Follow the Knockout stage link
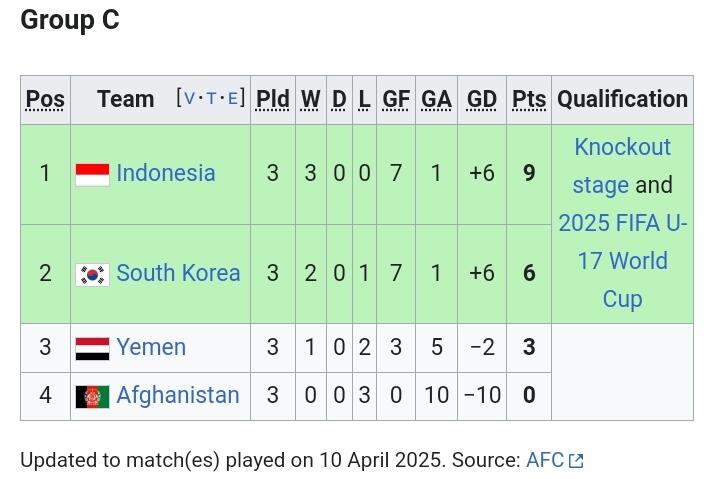717x479 pixels. [621, 166]
